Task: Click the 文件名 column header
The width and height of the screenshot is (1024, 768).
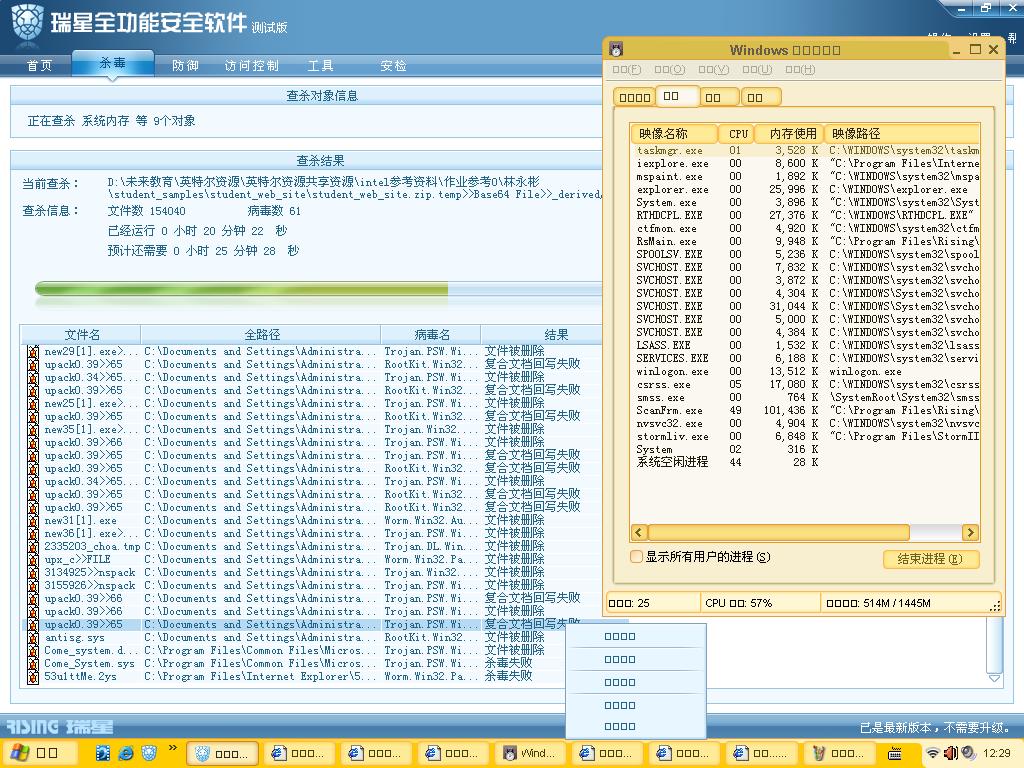Action: [82, 334]
